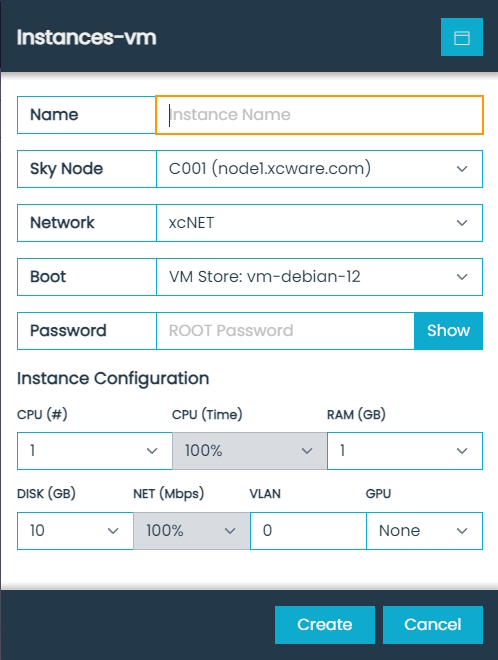Viewport: 498px width, 660px height.
Task: Click the ROOT Password input field
Action: tap(285, 330)
